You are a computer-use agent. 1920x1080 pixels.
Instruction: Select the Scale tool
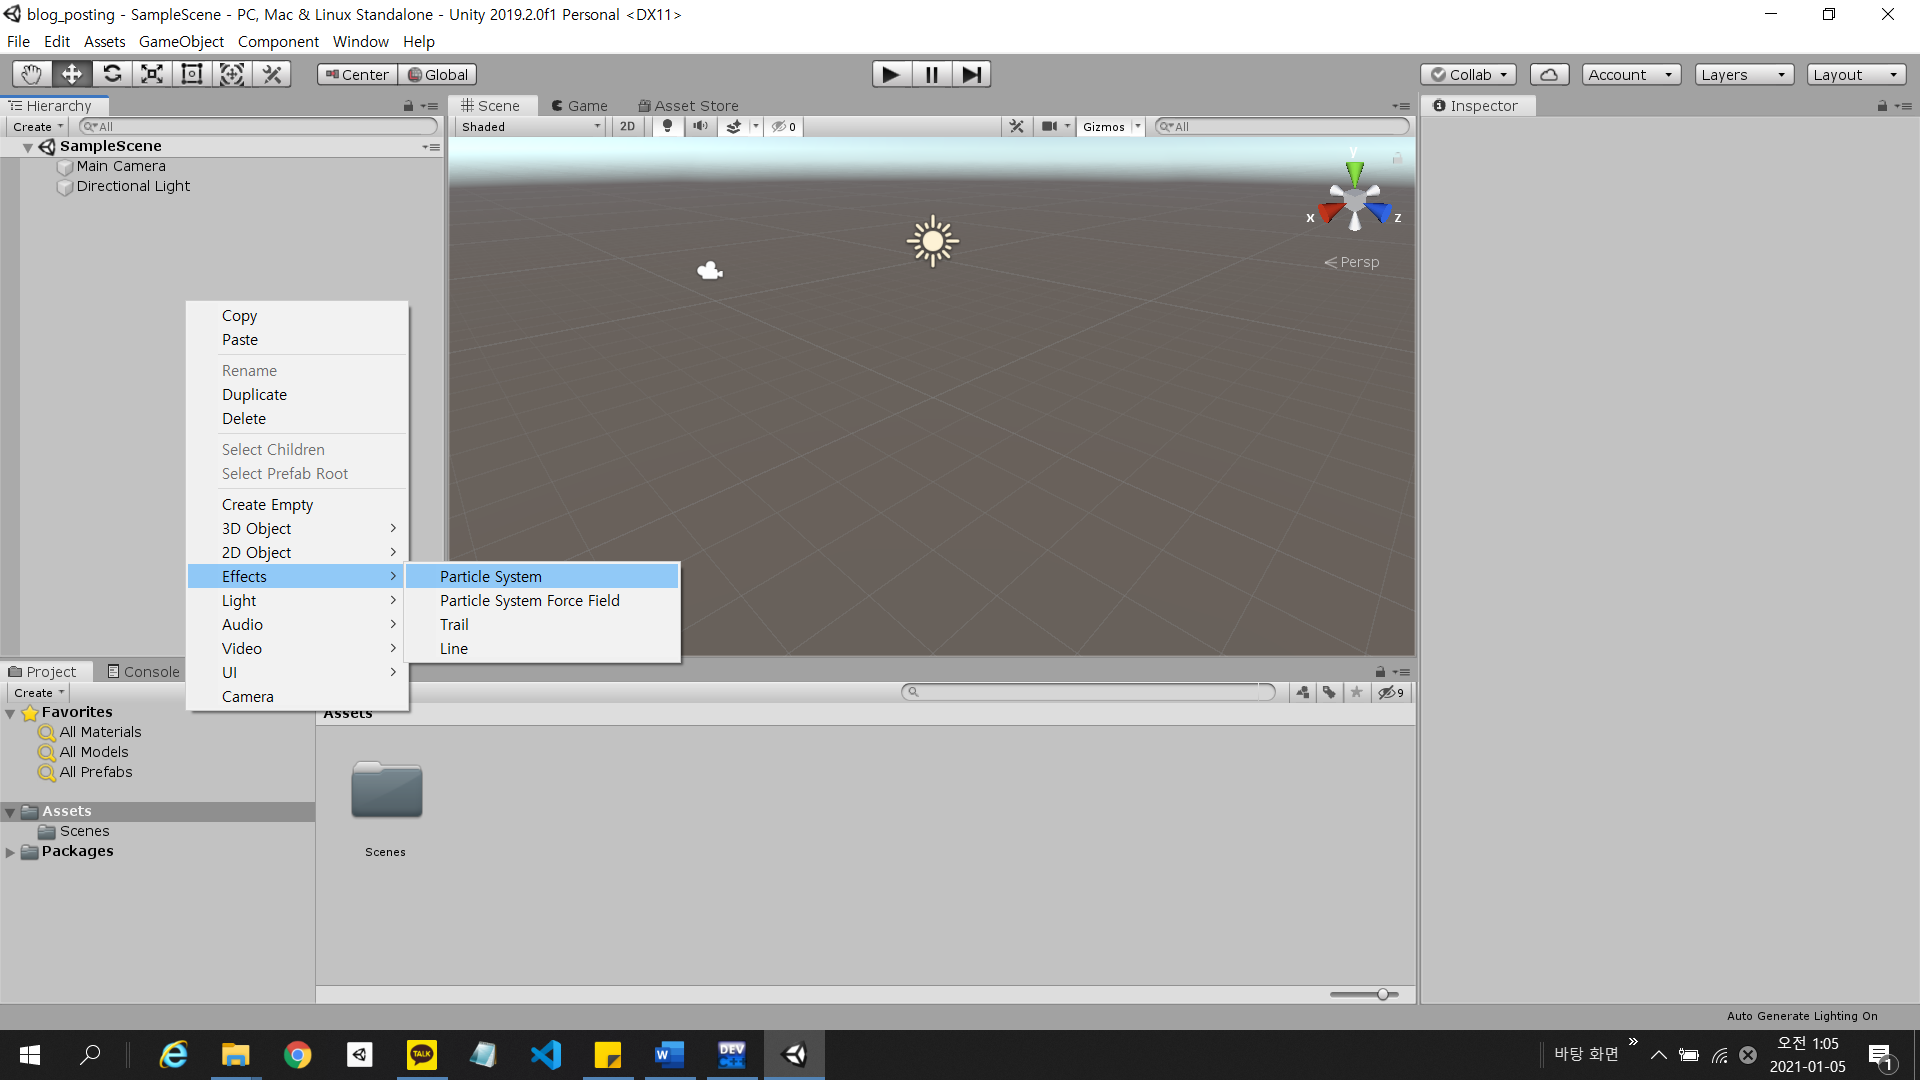[x=151, y=74]
